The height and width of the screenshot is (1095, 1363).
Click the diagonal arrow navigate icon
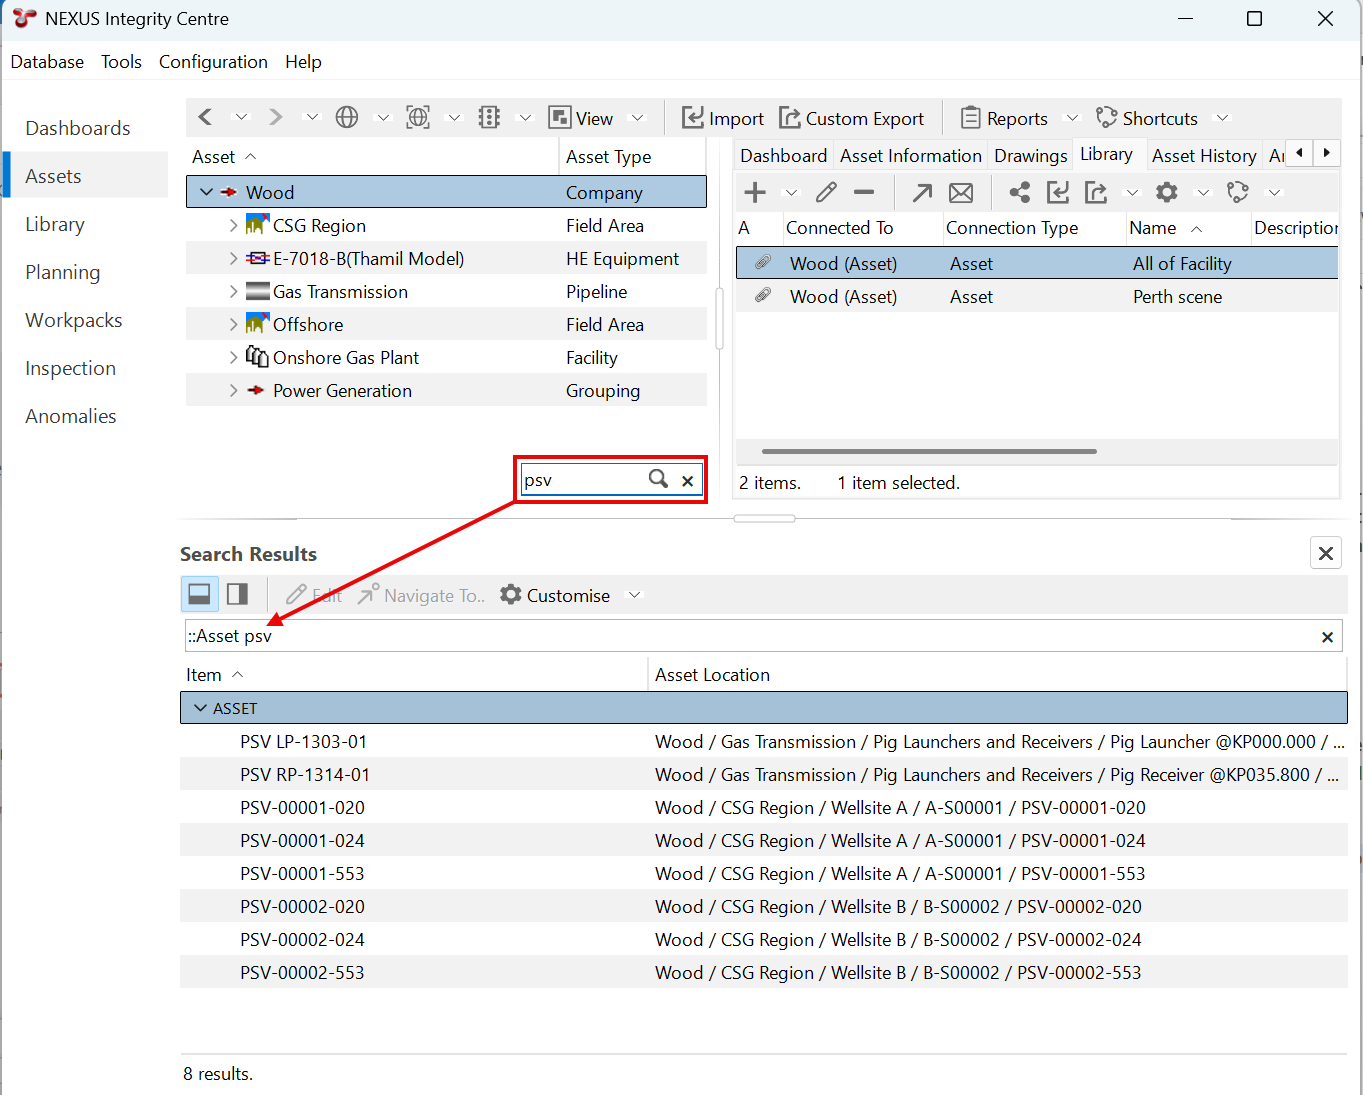pos(922,192)
